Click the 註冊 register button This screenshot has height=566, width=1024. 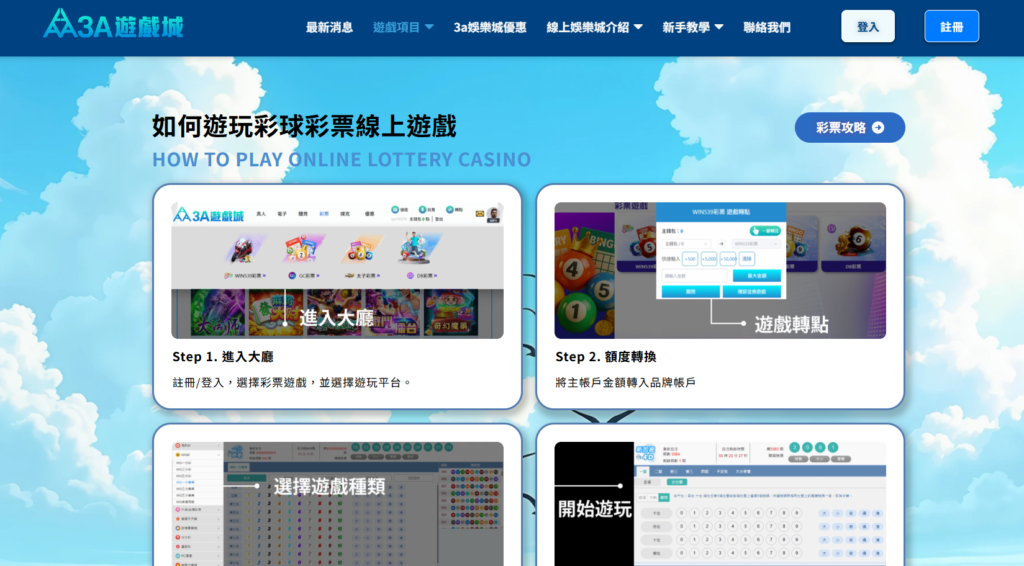tap(952, 27)
